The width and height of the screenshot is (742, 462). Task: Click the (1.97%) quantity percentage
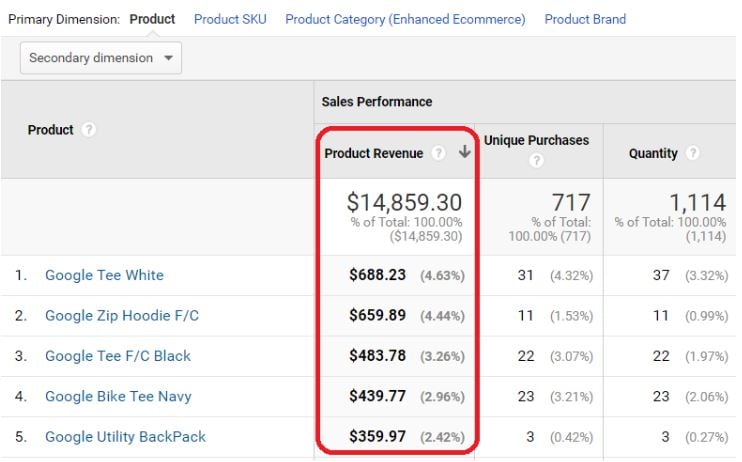point(707,356)
